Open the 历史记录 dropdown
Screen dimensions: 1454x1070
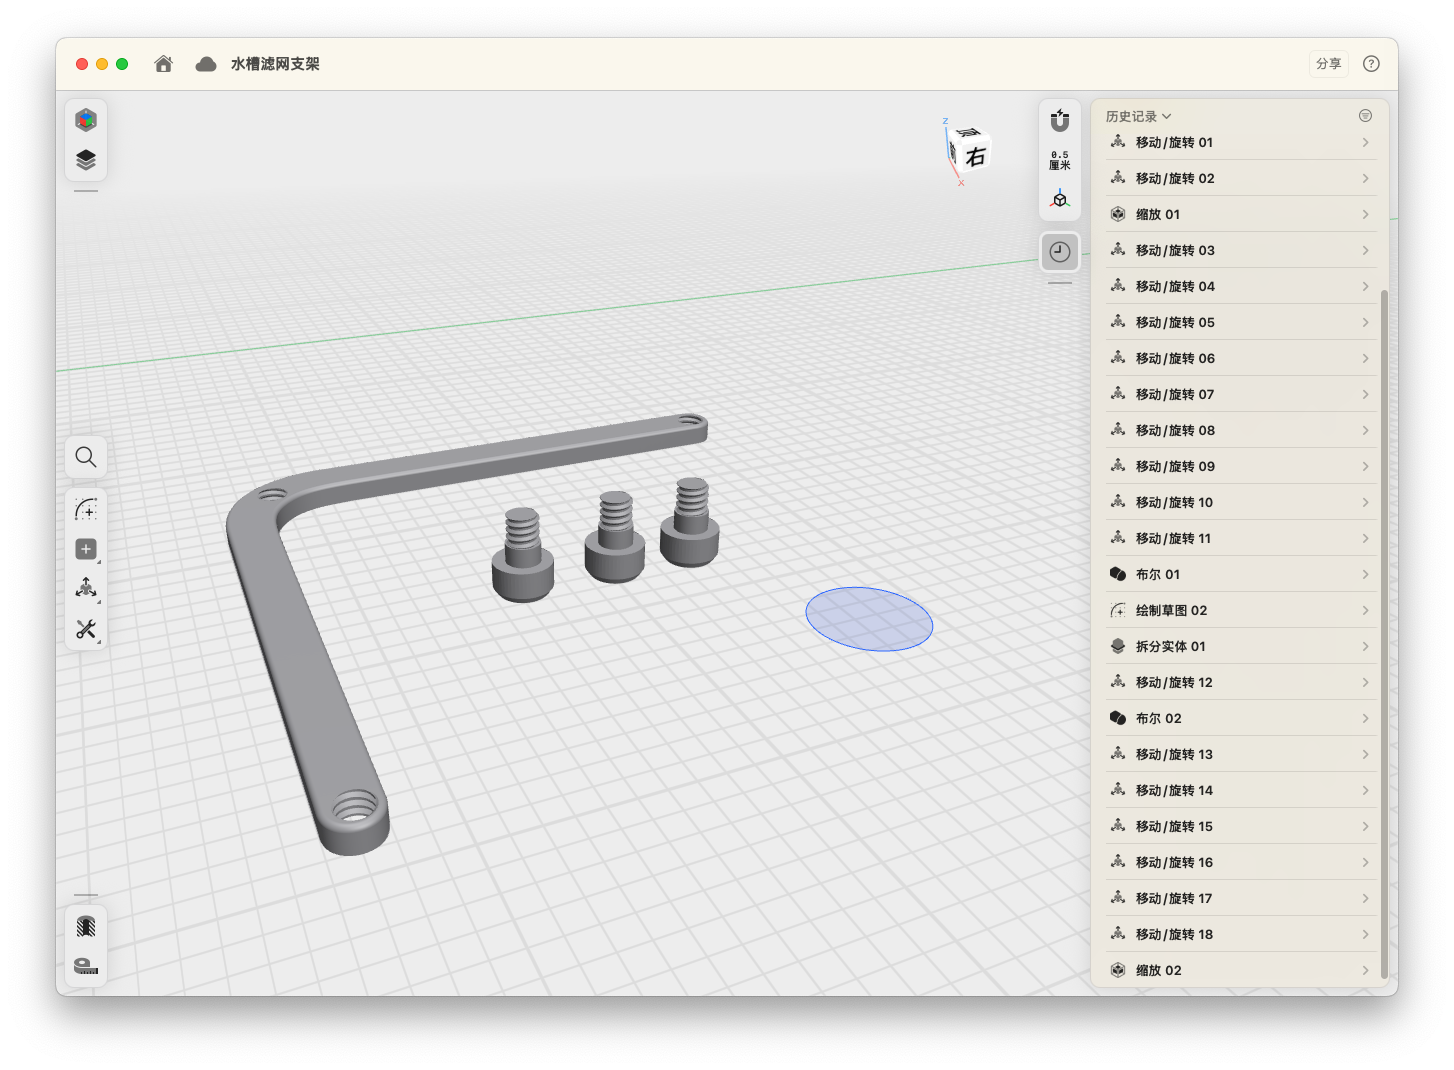pos(1138,117)
